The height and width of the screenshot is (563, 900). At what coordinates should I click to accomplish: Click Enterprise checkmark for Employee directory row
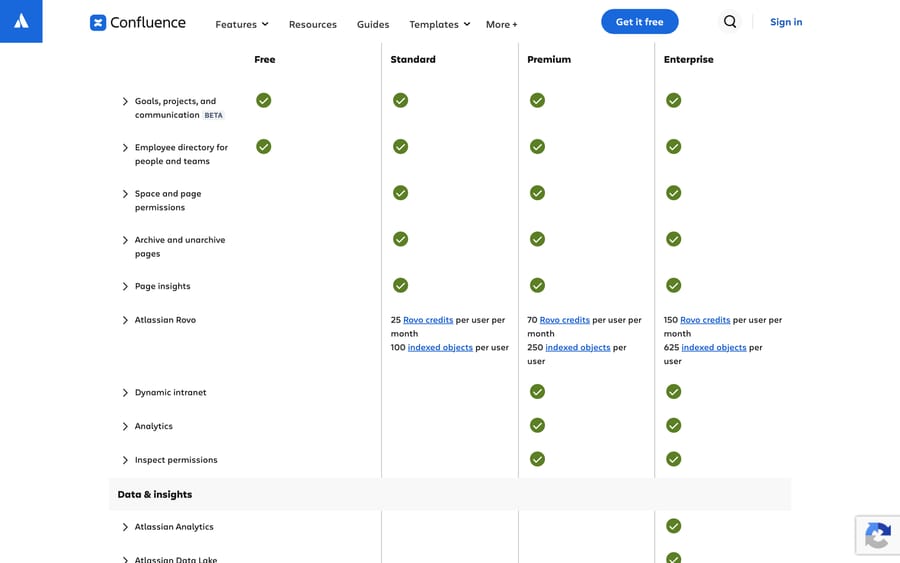point(674,147)
